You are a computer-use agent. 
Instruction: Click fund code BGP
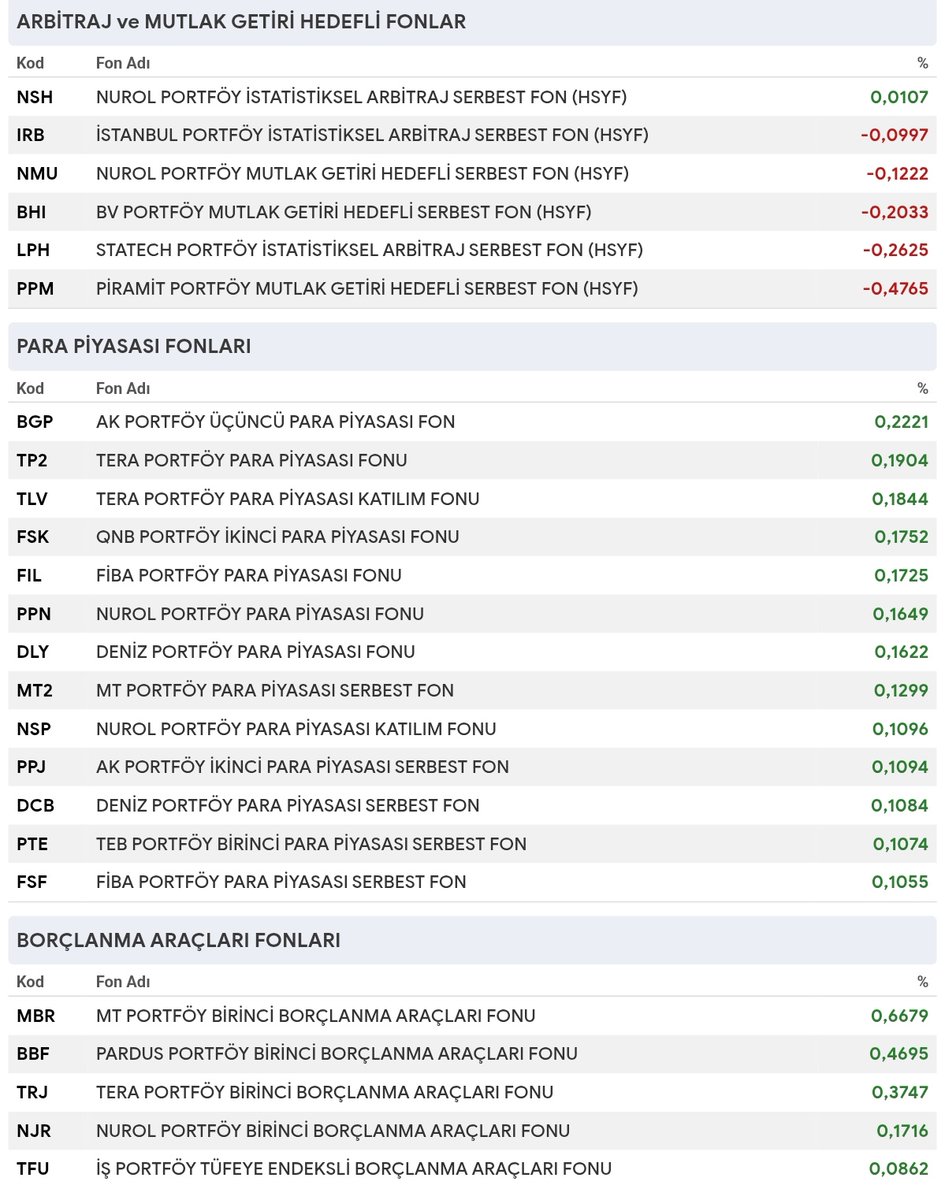tap(35, 422)
